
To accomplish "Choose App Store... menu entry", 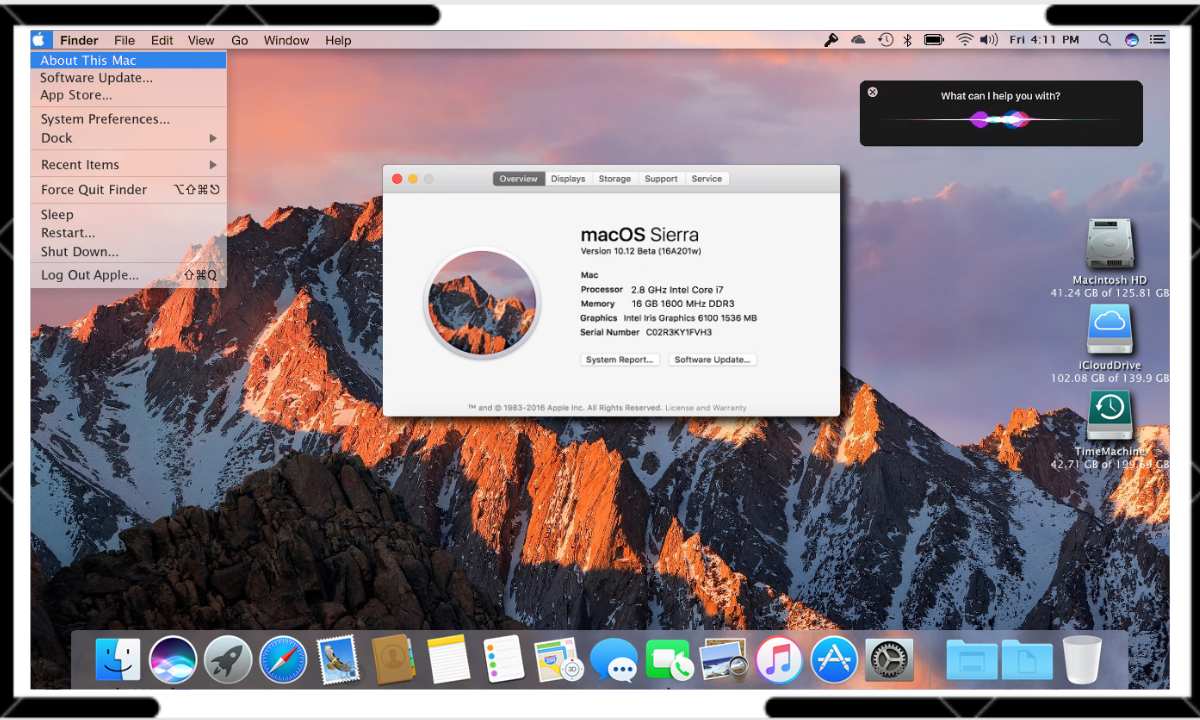I will pyautogui.click(x=128, y=96).
